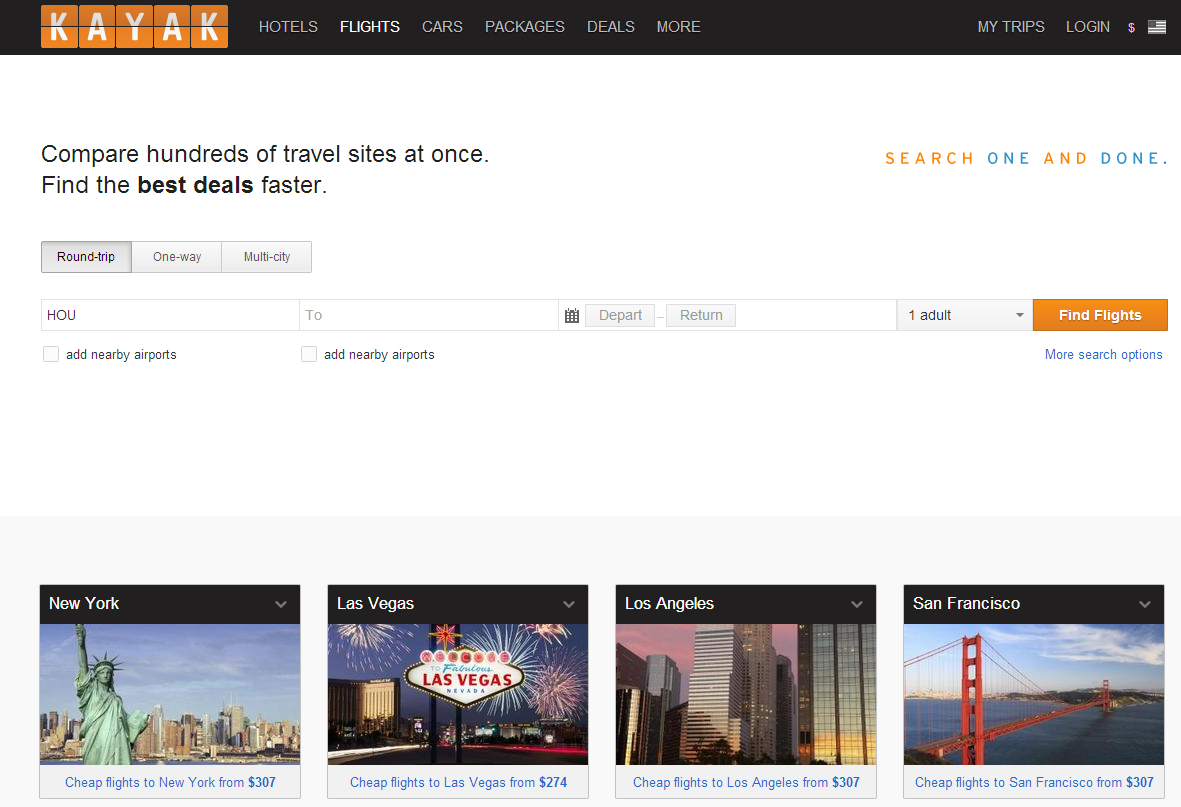Expand the Las Vegas card chevron

[569, 604]
